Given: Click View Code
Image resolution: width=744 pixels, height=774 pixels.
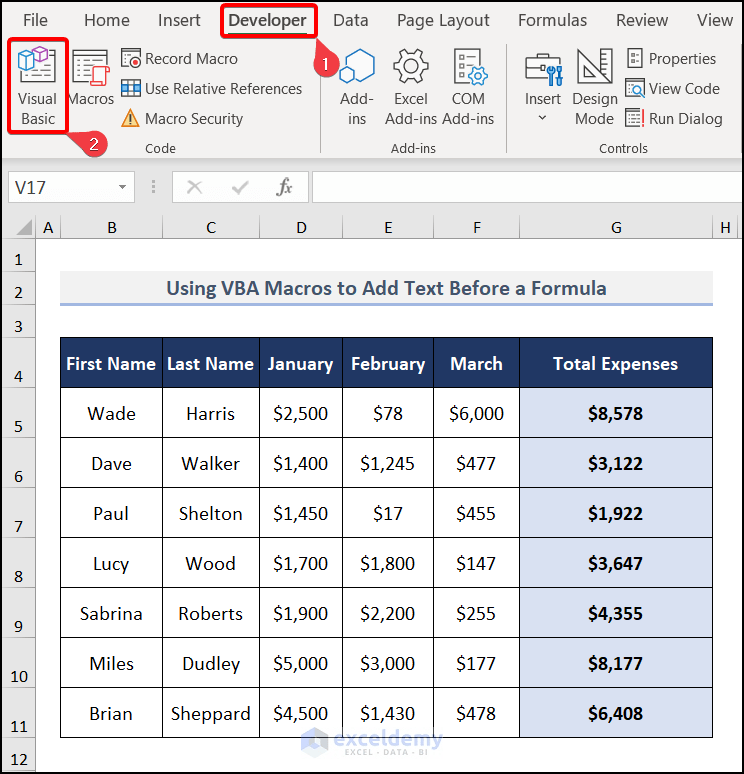Looking at the screenshot, I should pos(672,89).
